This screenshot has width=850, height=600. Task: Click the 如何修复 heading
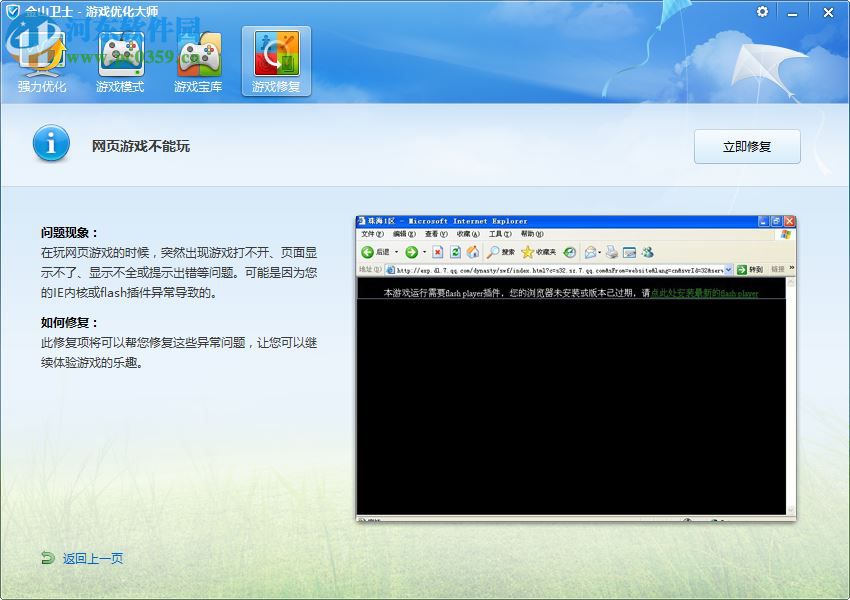tap(69, 322)
